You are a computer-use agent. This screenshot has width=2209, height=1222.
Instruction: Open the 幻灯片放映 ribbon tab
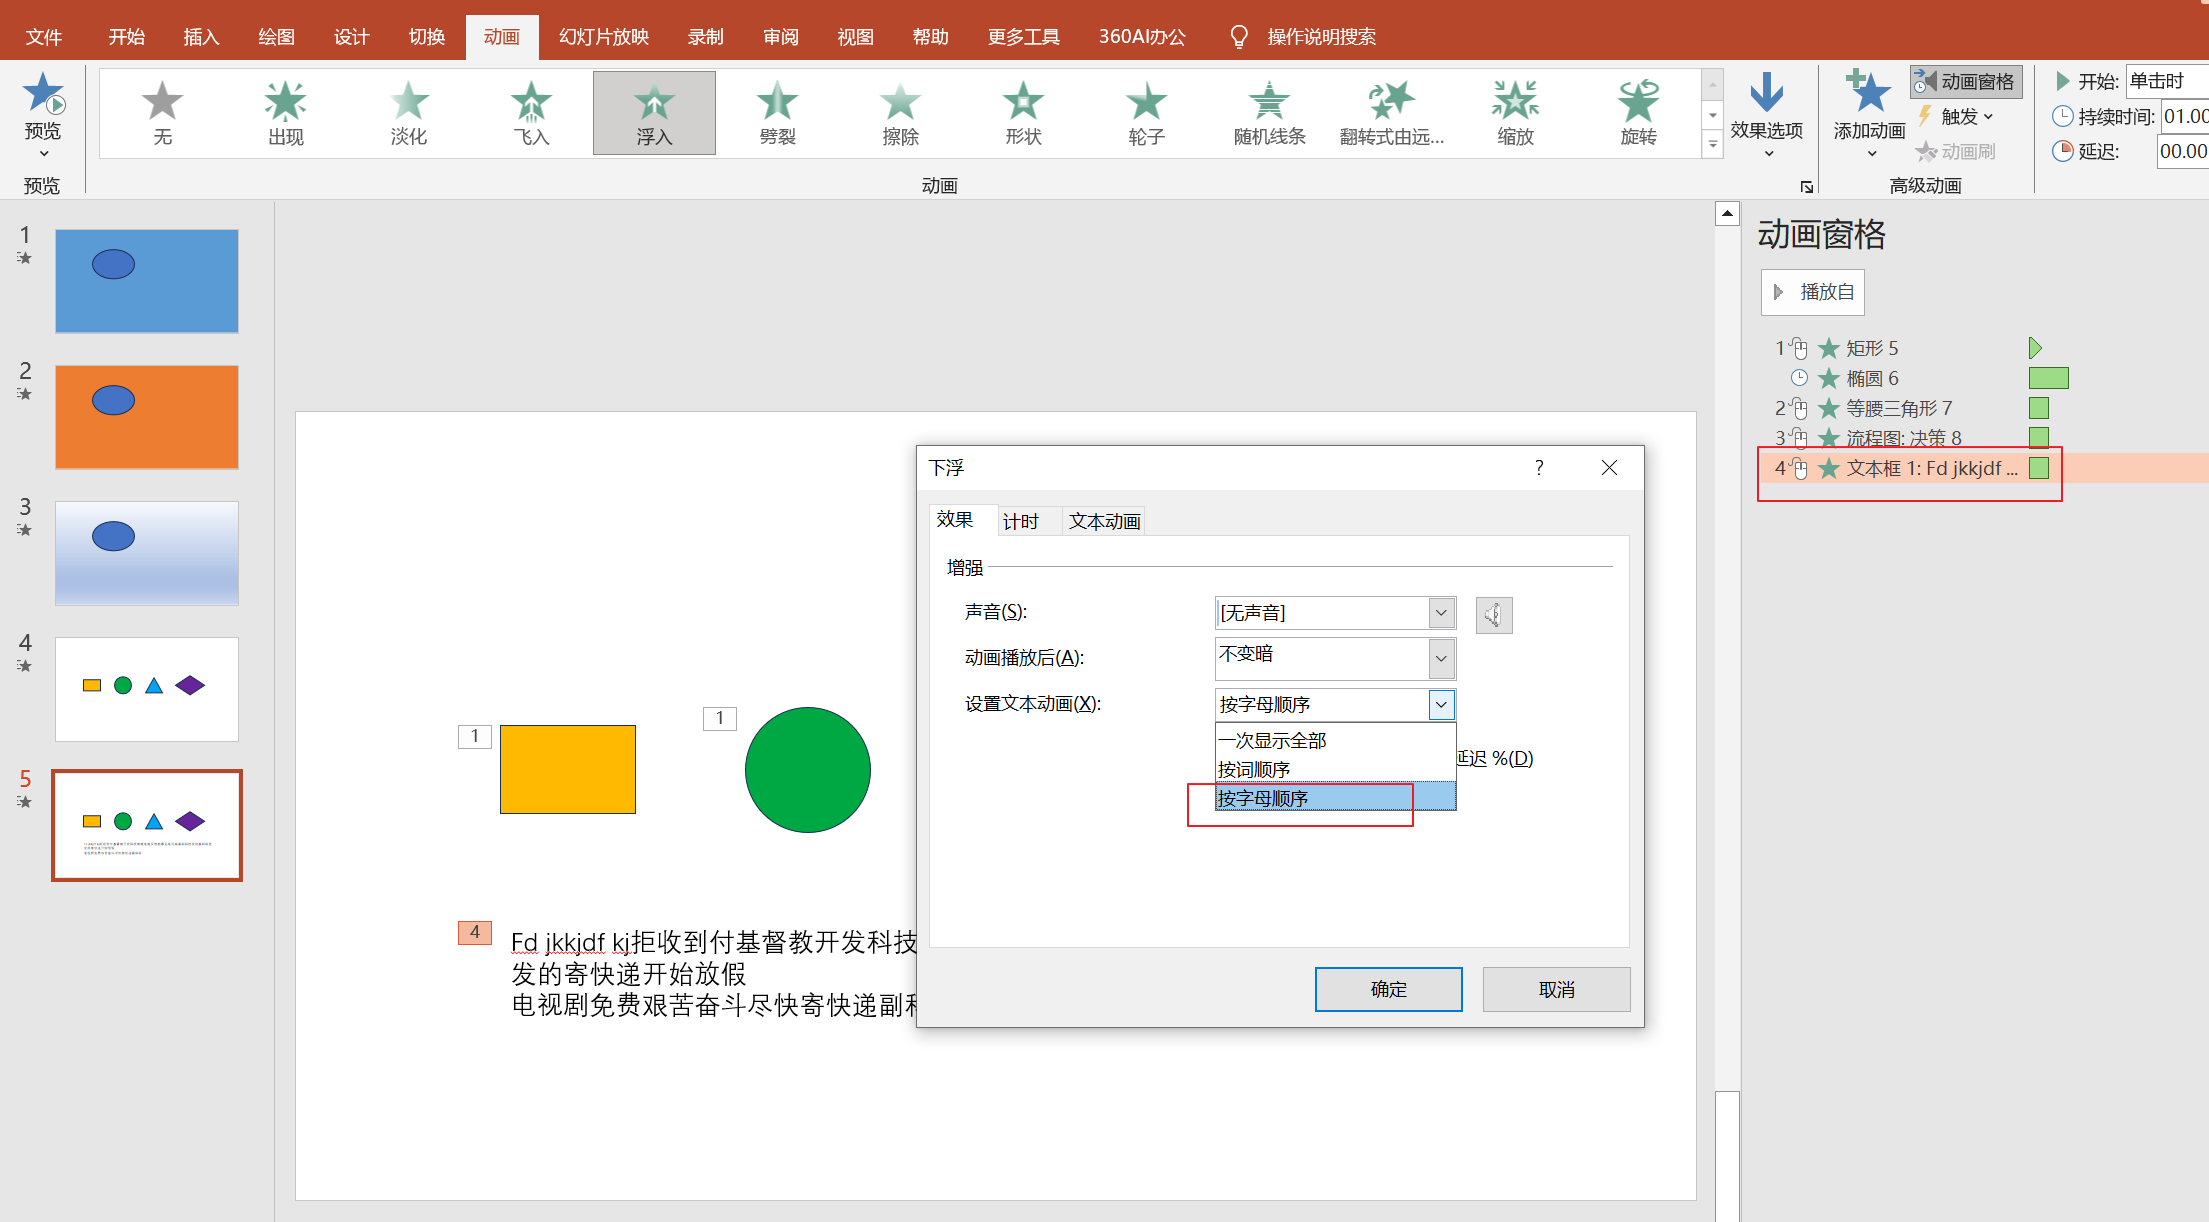[604, 37]
